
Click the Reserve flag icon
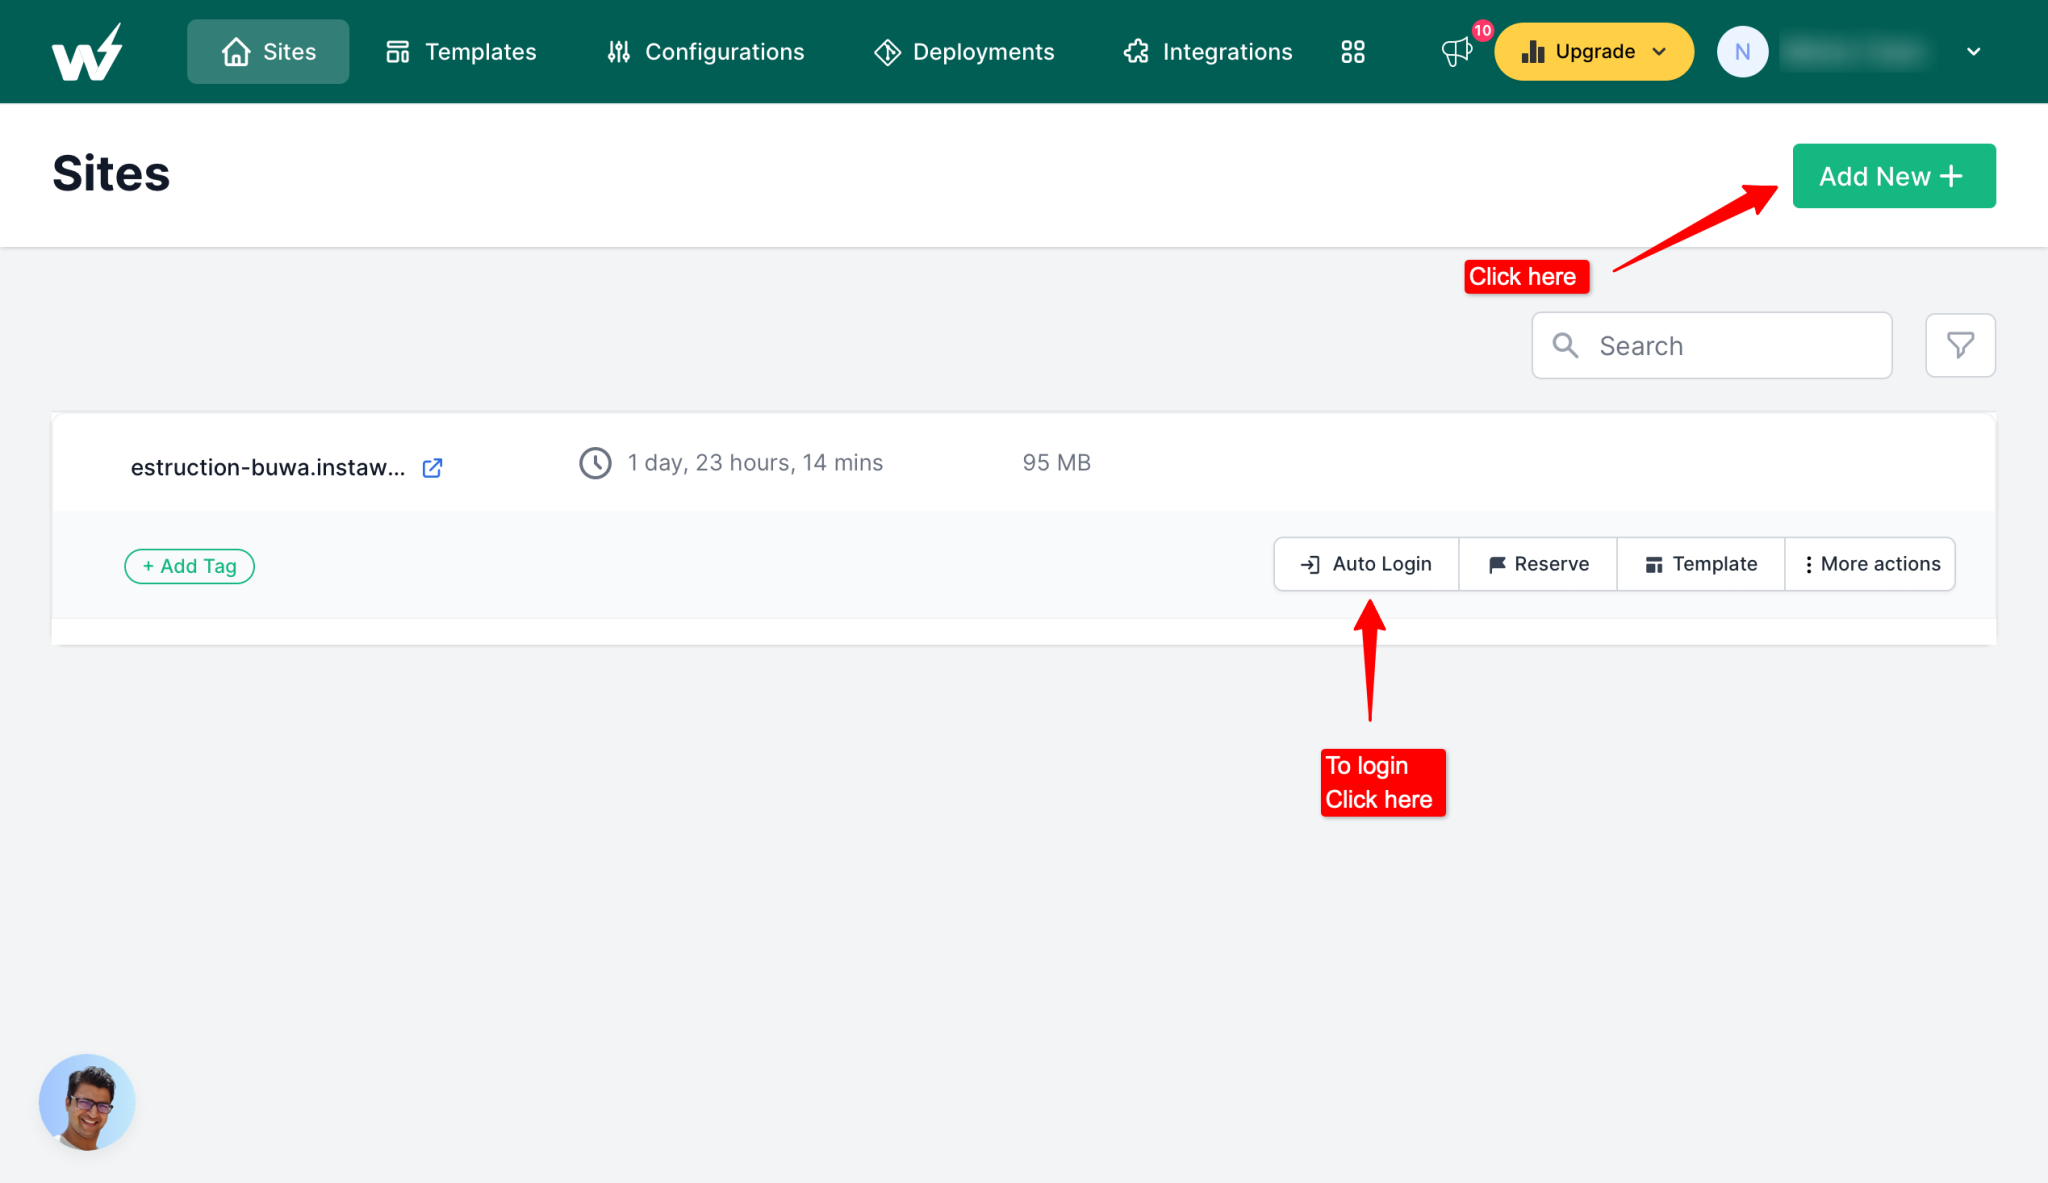[1497, 563]
